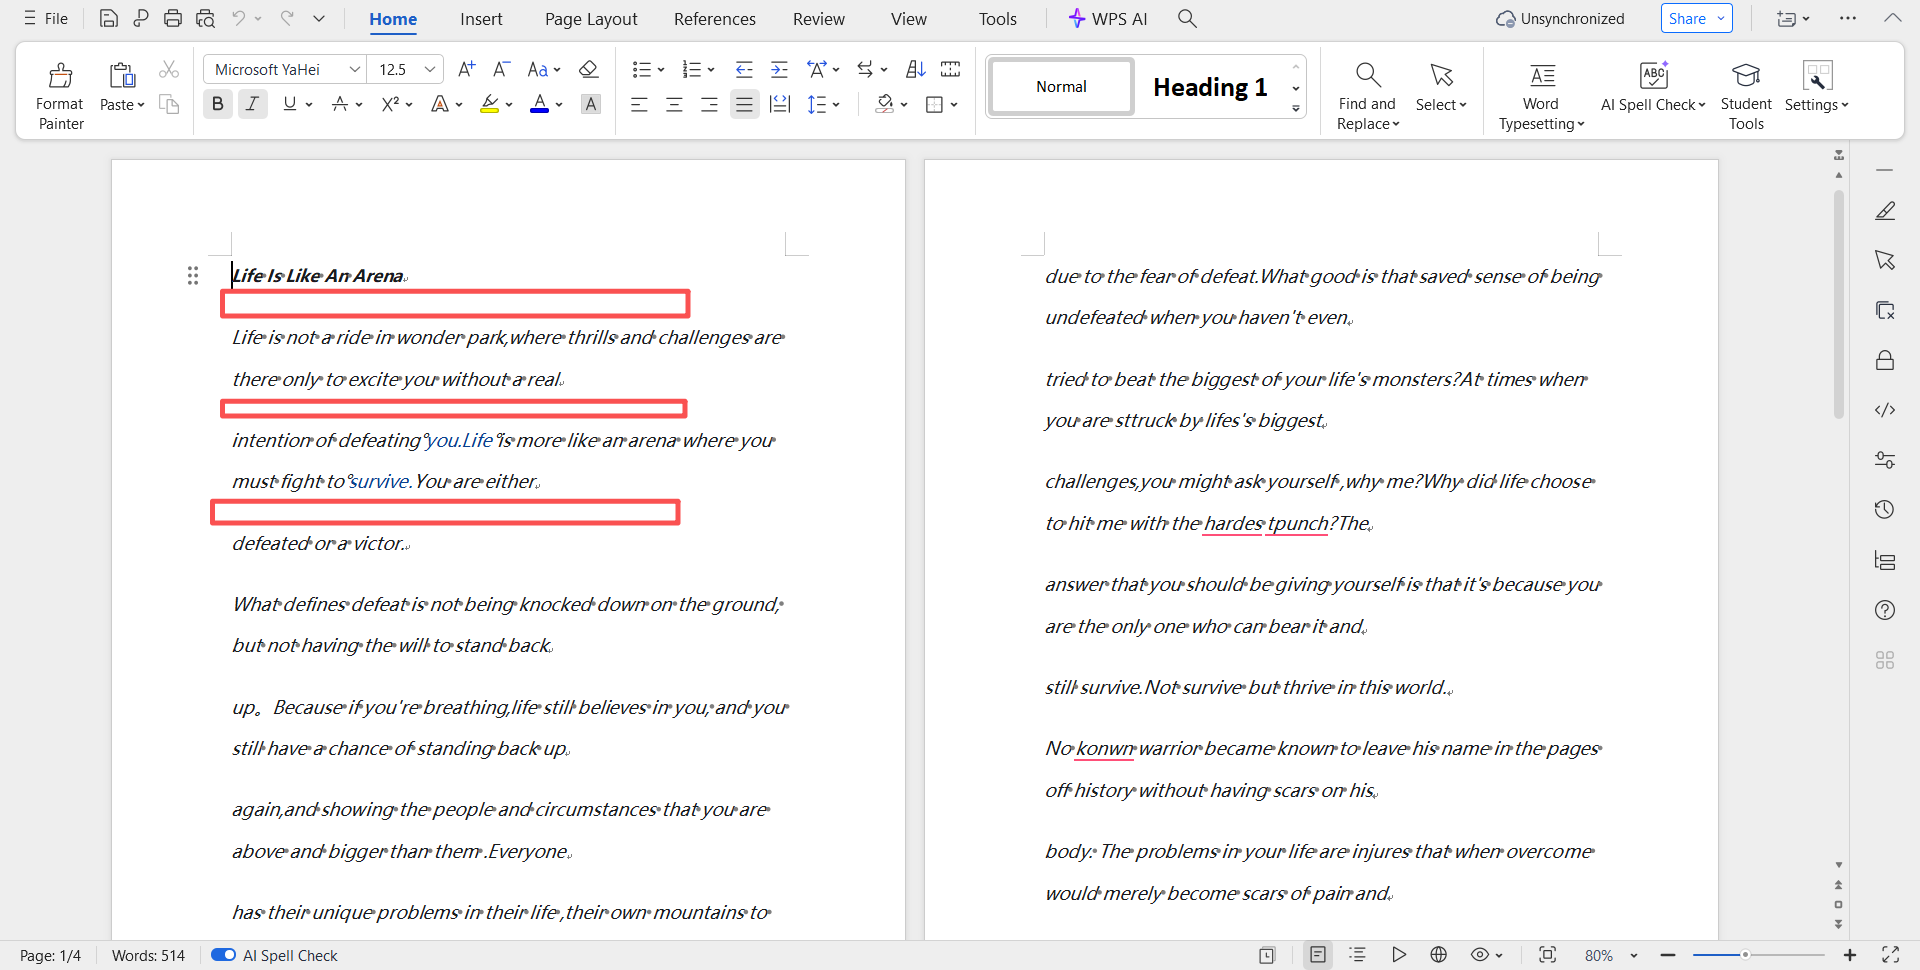Click the Justify alignment icon
1920x970 pixels.
744,104
